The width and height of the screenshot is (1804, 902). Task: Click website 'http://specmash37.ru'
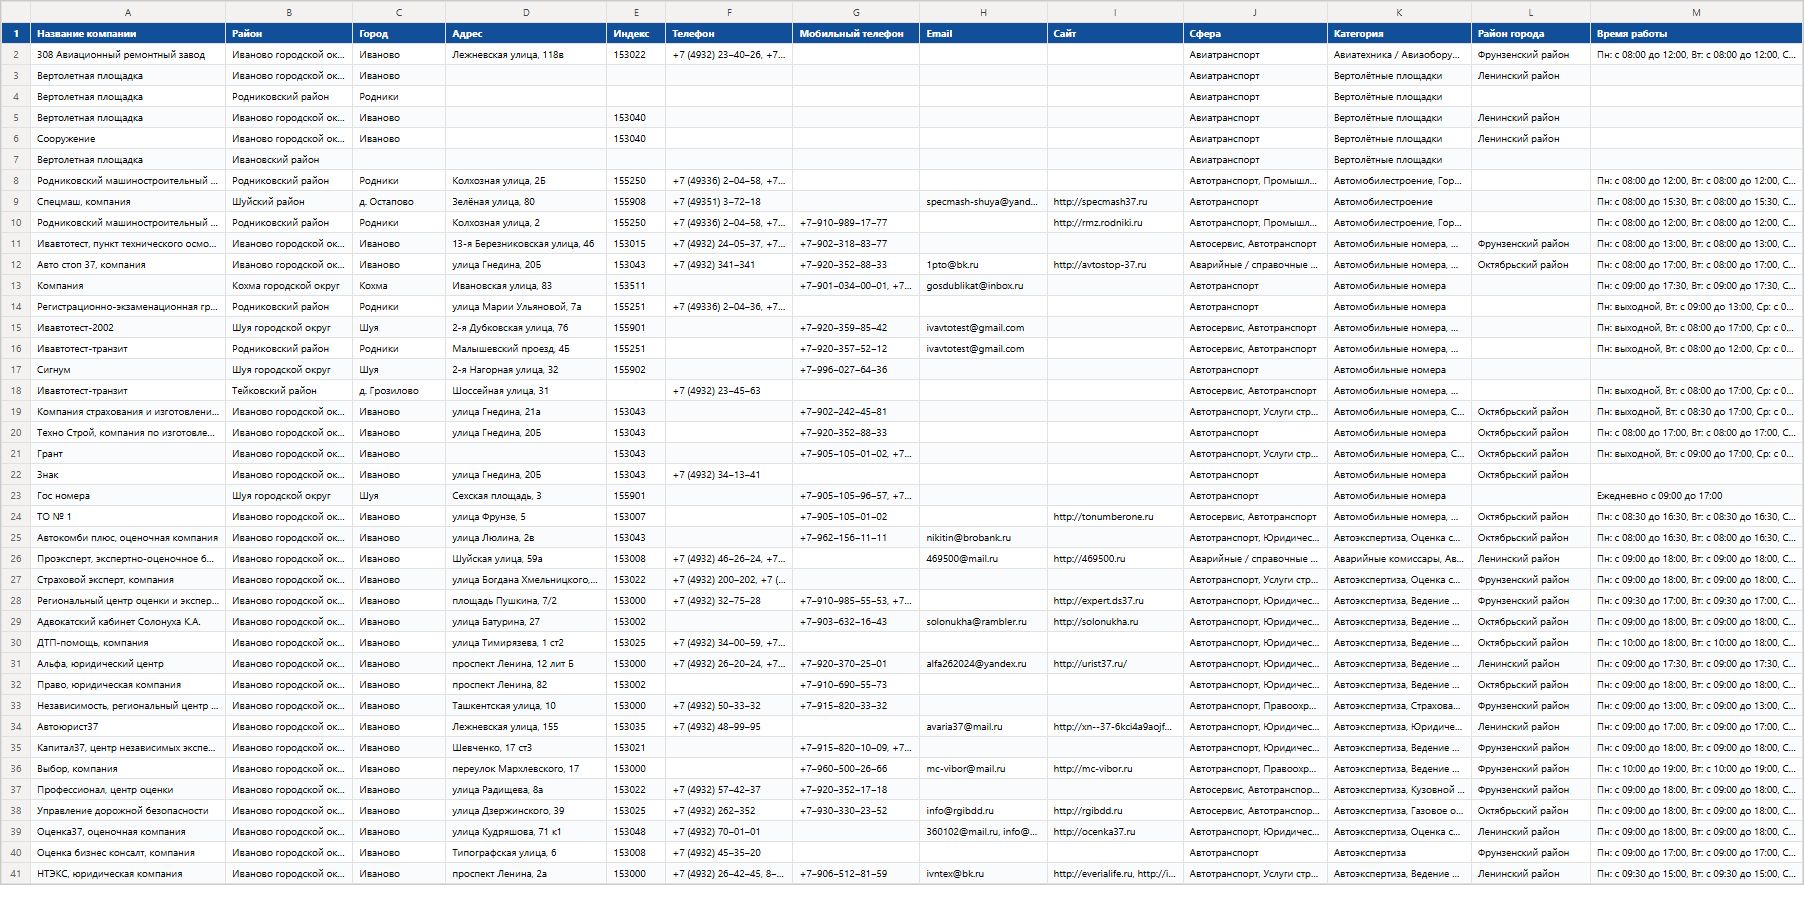1115,202
